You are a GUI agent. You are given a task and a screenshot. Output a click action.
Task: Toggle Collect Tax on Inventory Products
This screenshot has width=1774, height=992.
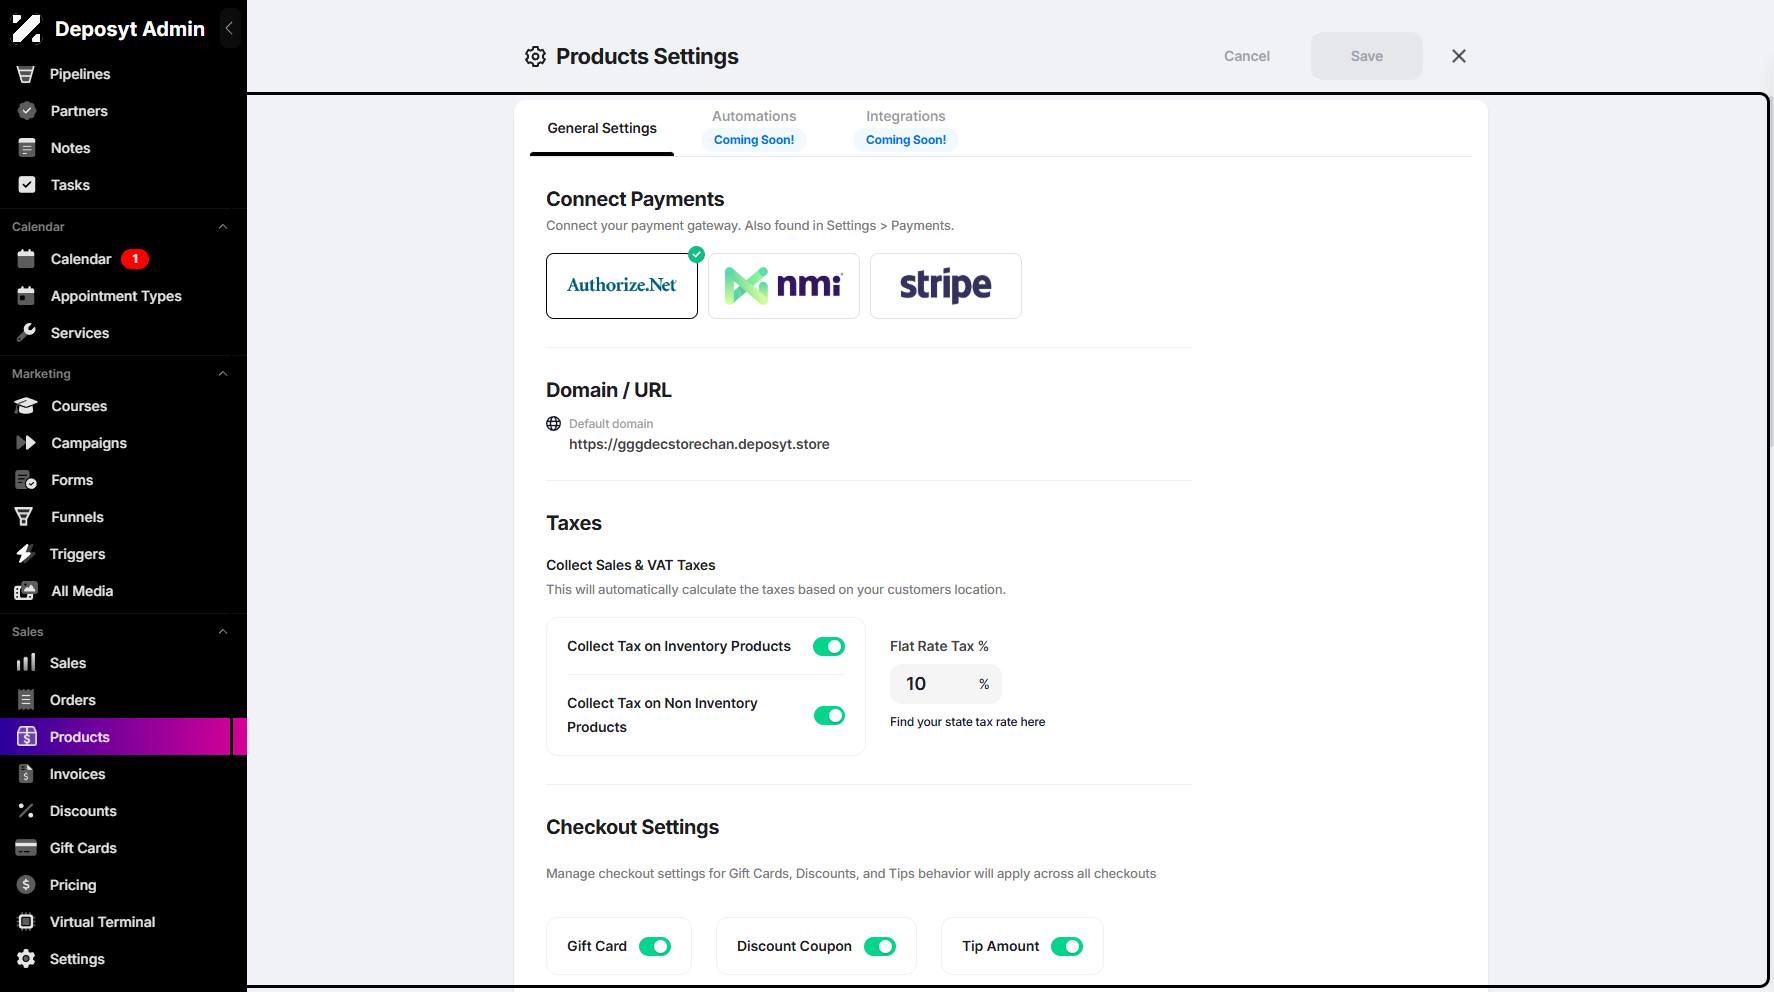(x=829, y=647)
